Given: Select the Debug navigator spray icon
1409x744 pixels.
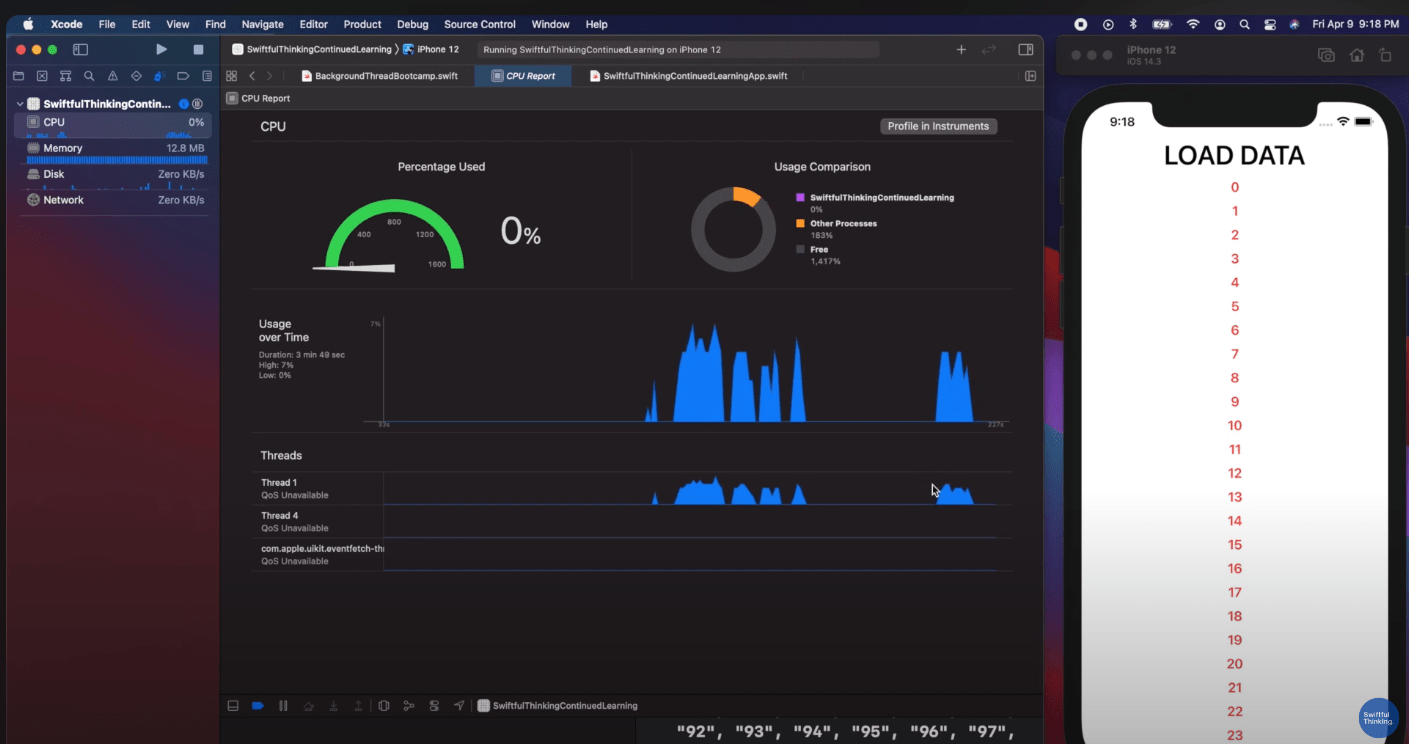Looking at the screenshot, I should click(159, 76).
